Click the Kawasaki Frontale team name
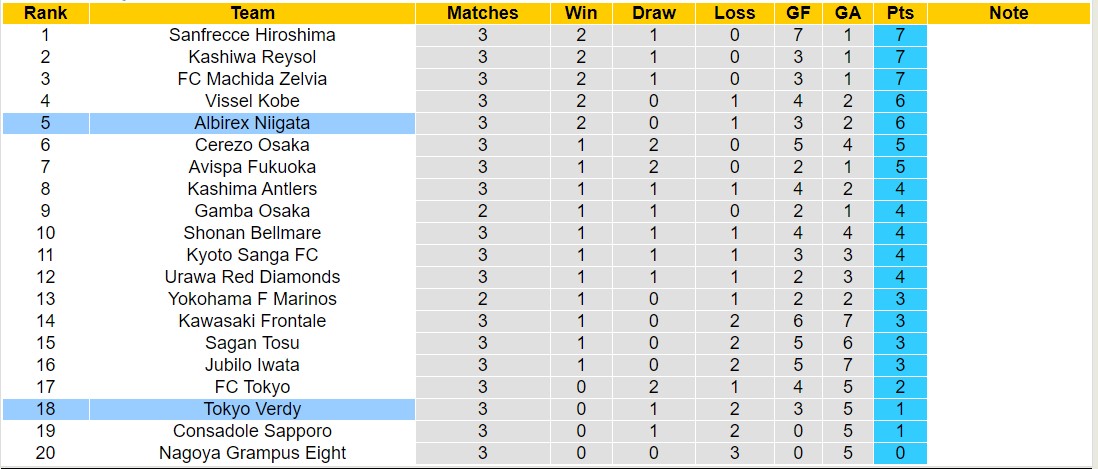The image size is (1098, 469). coord(252,321)
